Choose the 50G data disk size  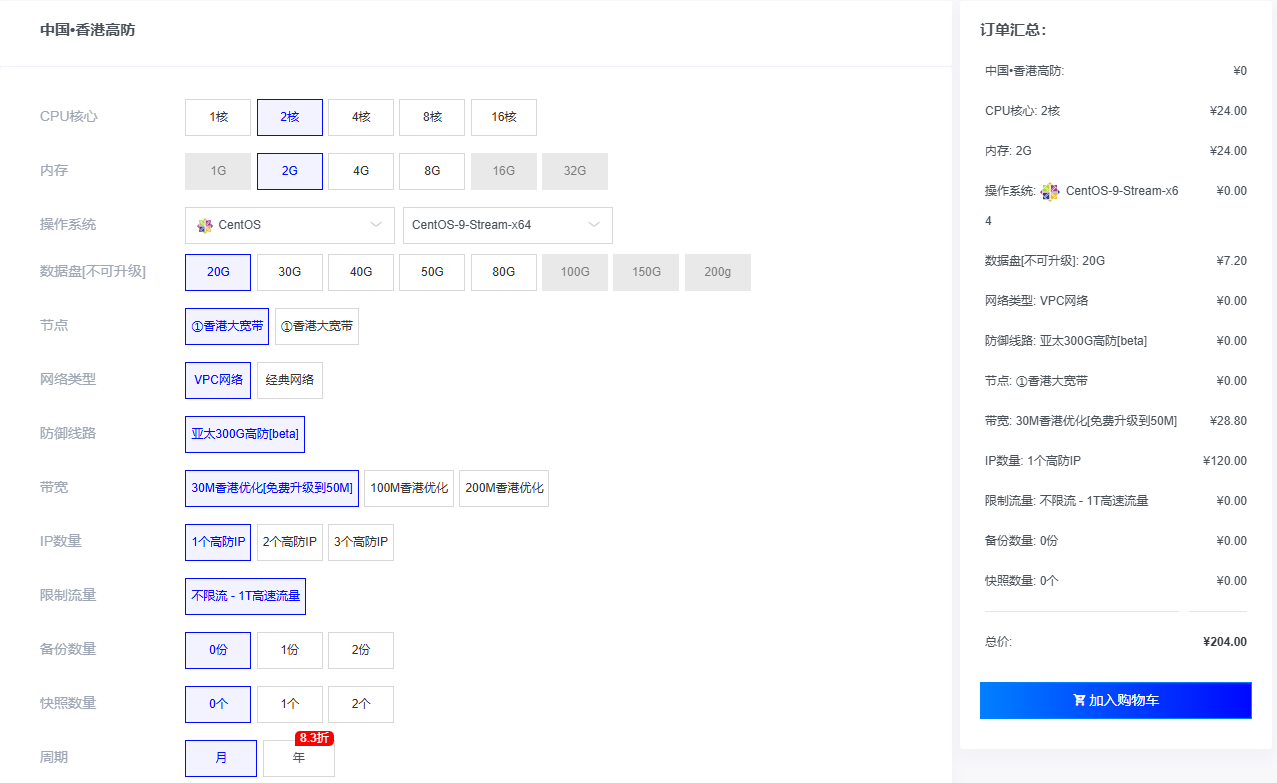pos(432,272)
